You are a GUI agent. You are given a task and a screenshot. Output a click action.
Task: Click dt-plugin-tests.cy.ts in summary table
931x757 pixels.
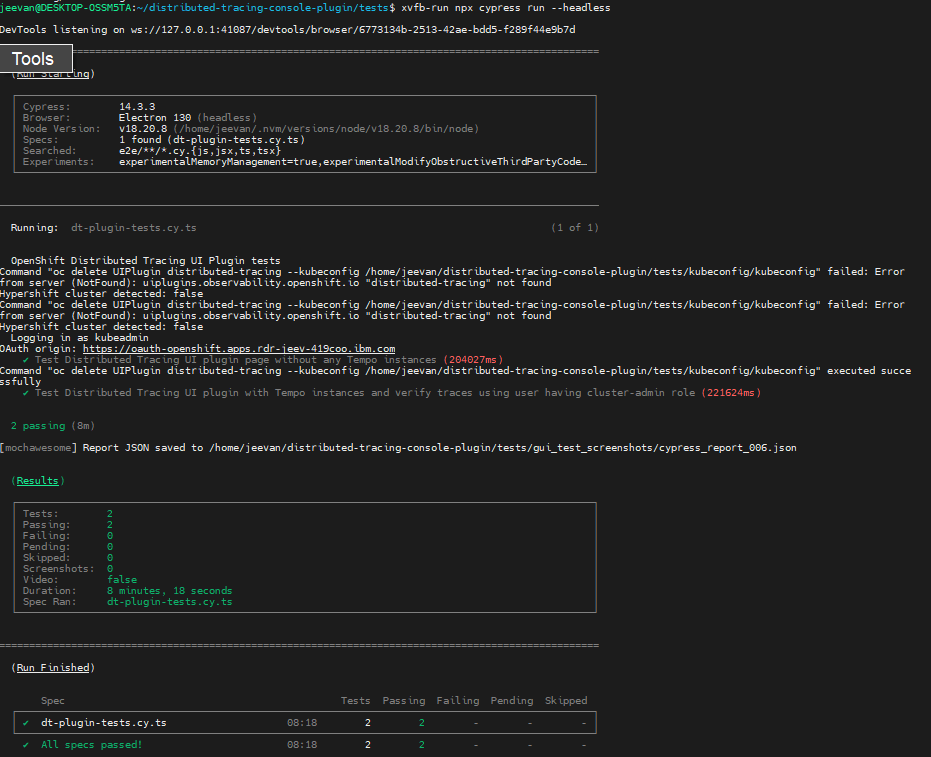click(x=103, y=723)
